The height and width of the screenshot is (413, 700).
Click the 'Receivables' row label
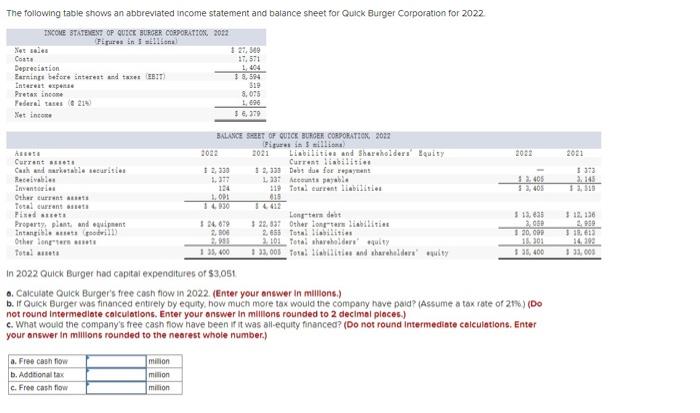[35, 179]
